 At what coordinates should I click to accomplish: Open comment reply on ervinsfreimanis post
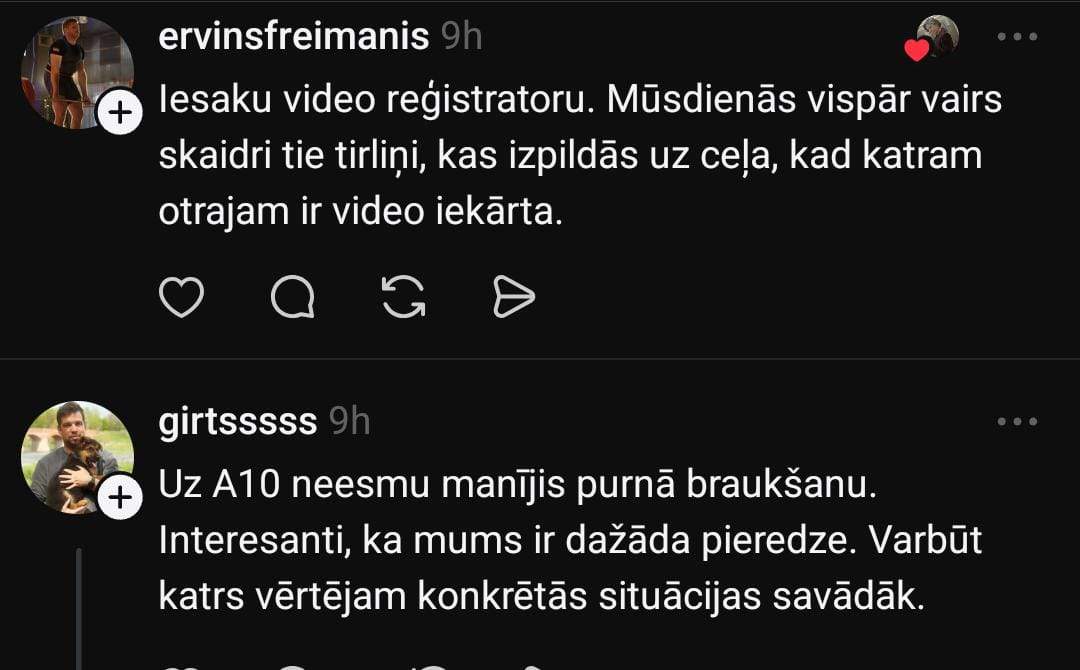point(293,297)
